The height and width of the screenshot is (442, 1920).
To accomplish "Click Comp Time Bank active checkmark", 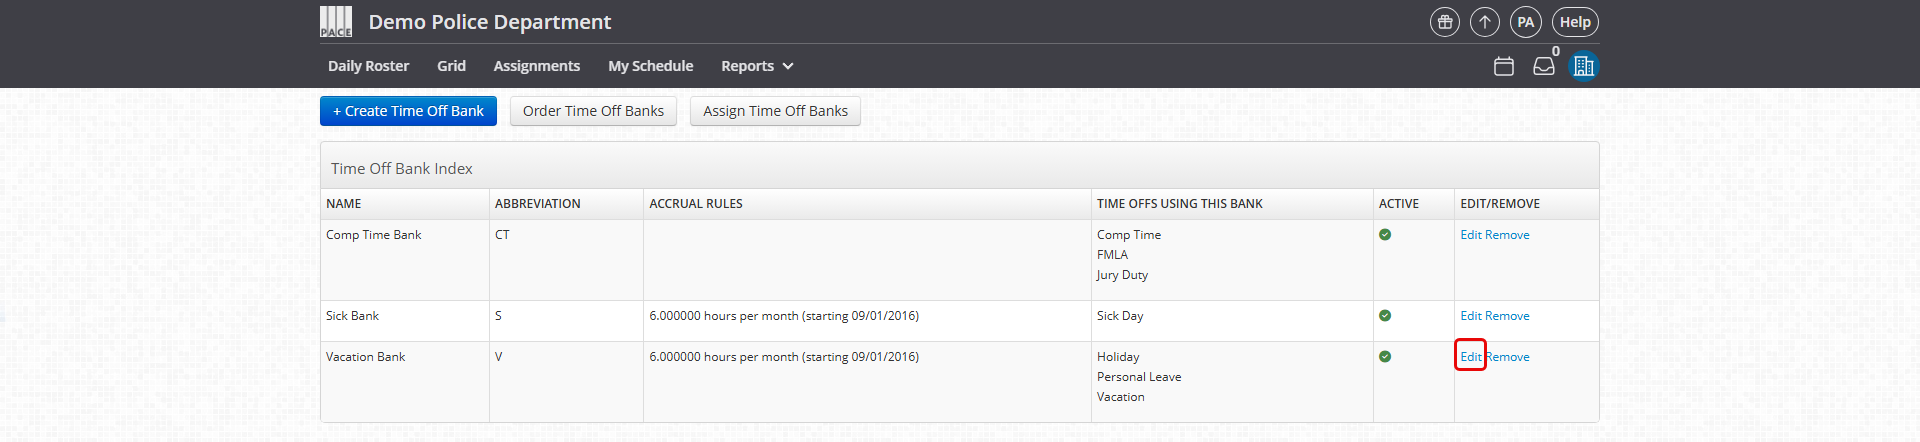I will click(x=1385, y=235).
